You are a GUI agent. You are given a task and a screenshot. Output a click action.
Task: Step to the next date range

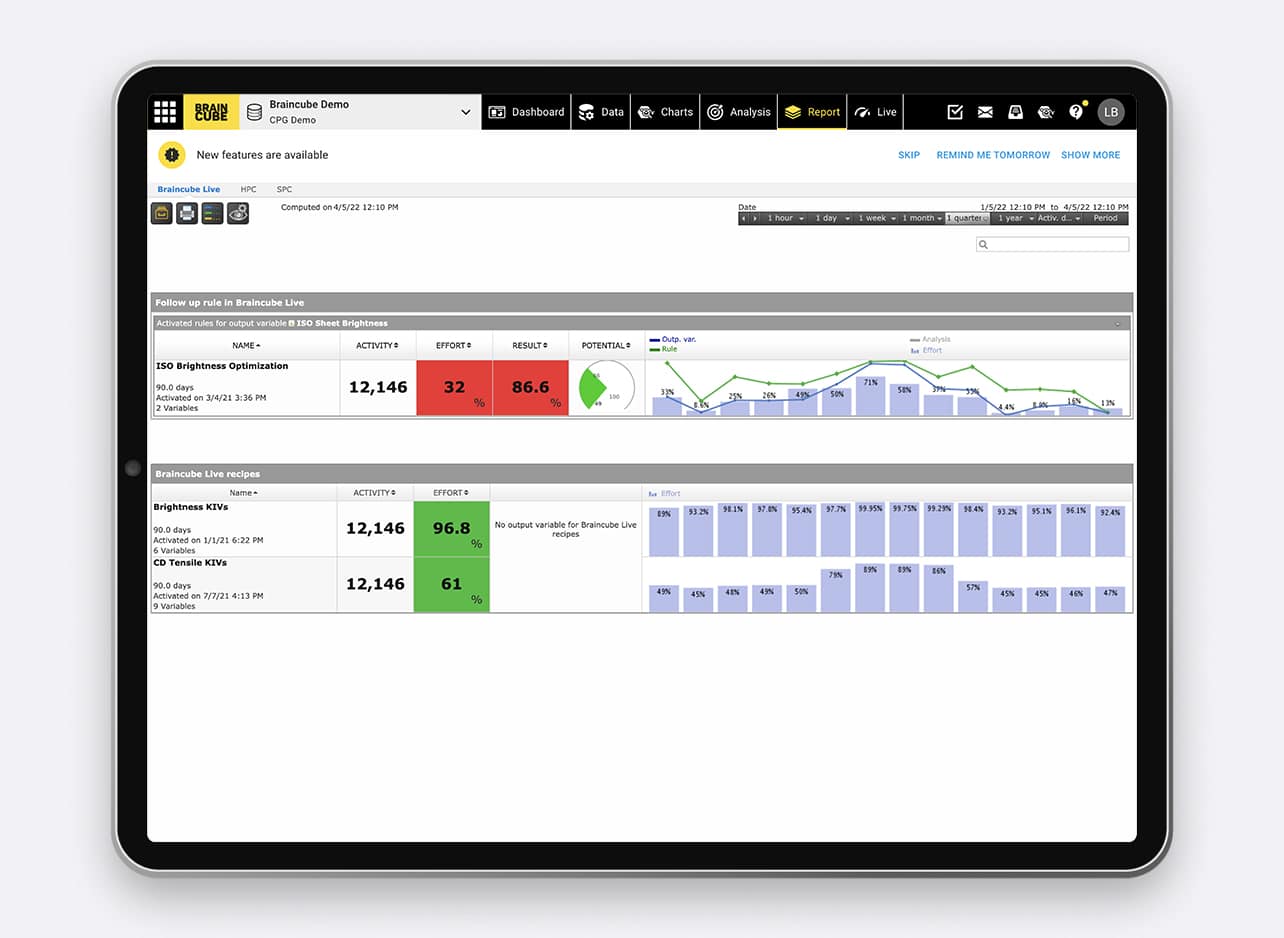click(755, 218)
